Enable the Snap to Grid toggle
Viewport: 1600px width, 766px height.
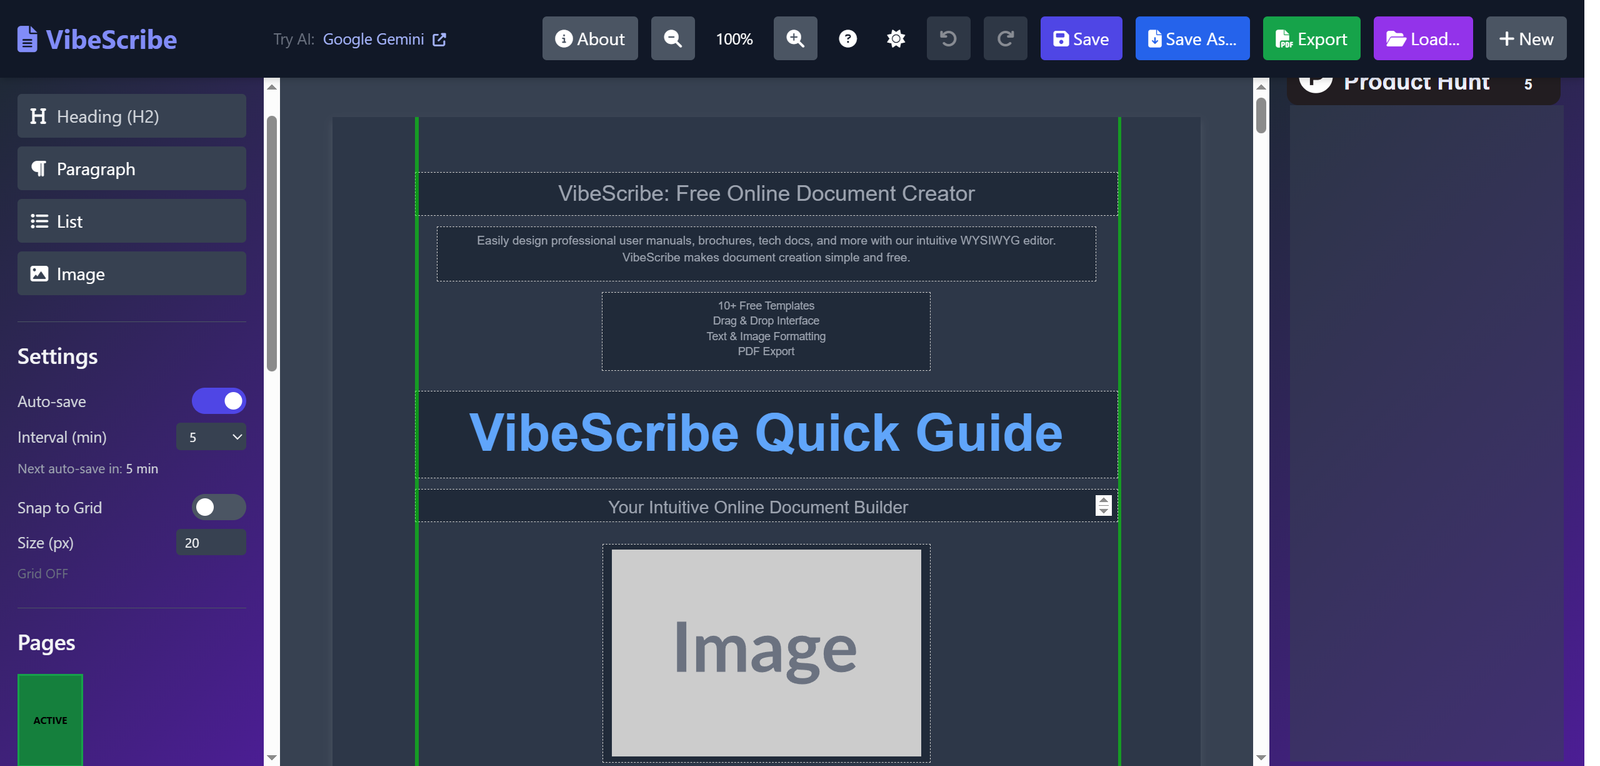219,507
